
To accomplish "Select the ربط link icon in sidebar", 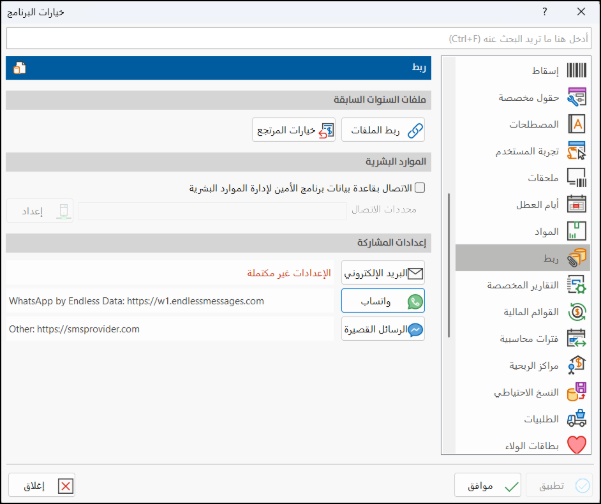I will click(576, 258).
